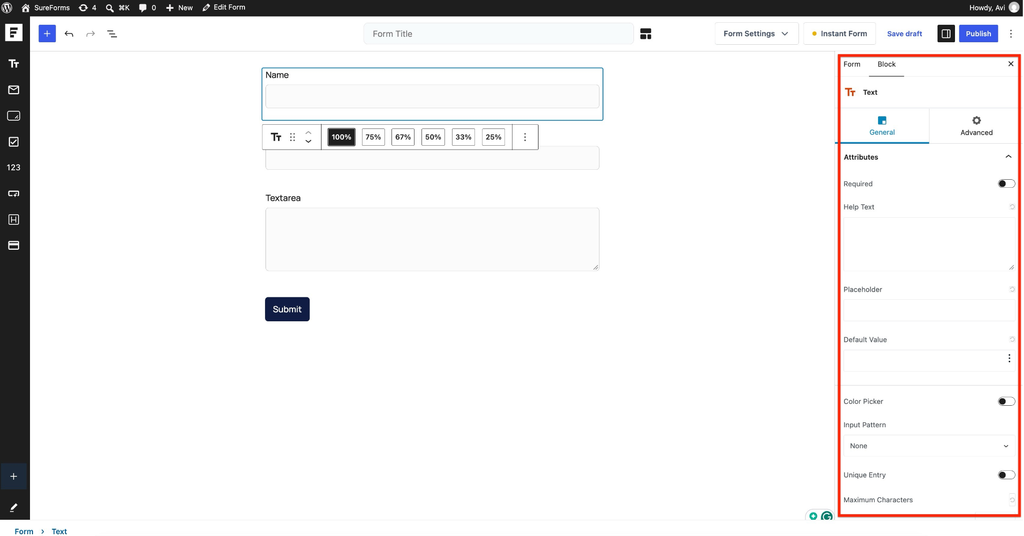The width and height of the screenshot is (1024, 536).
Task: Move block down with the down arrow
Action: (x=308, y=142)
